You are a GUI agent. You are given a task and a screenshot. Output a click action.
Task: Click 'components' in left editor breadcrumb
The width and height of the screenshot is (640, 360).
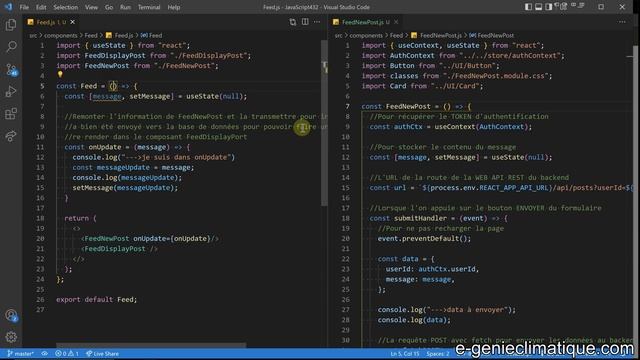[x=60, y=36]
